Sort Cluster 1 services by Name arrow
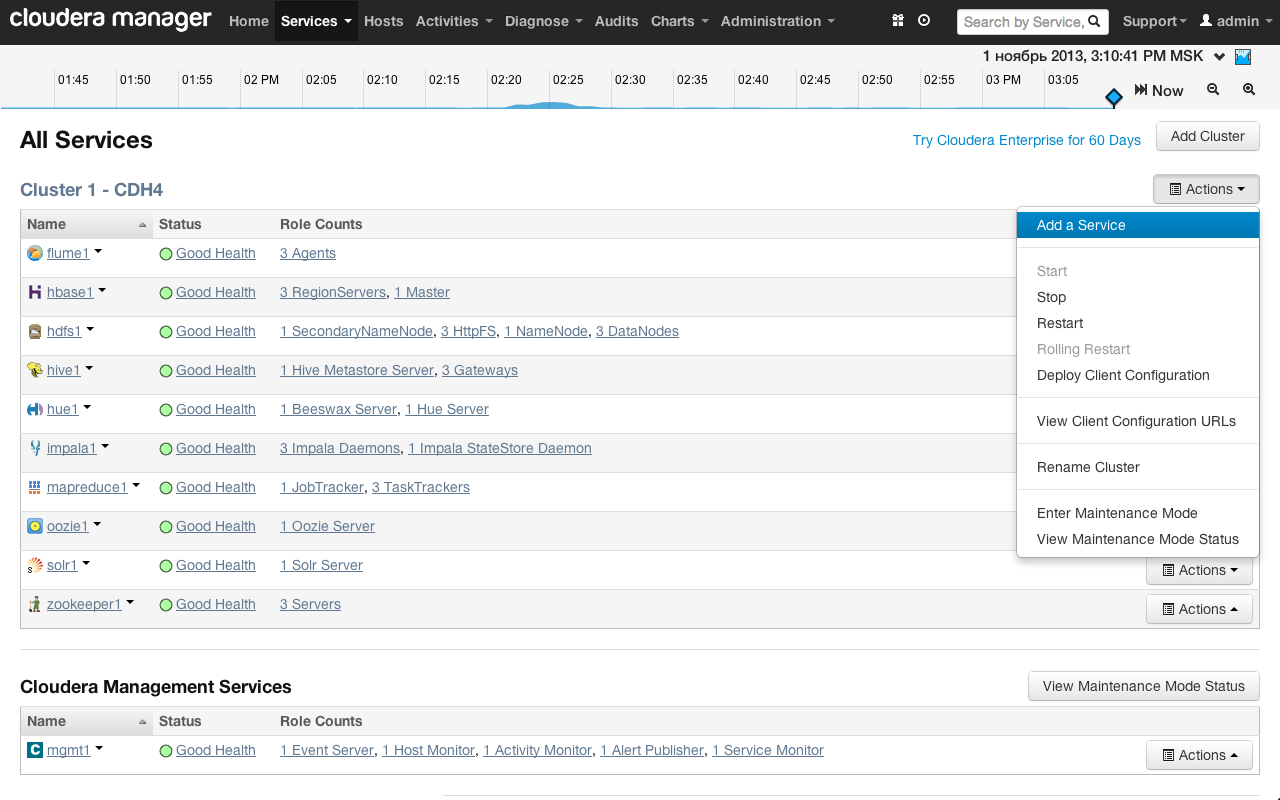Viewport: 1280px width, 800px height. pyautogui.click(x=142, y=225)
